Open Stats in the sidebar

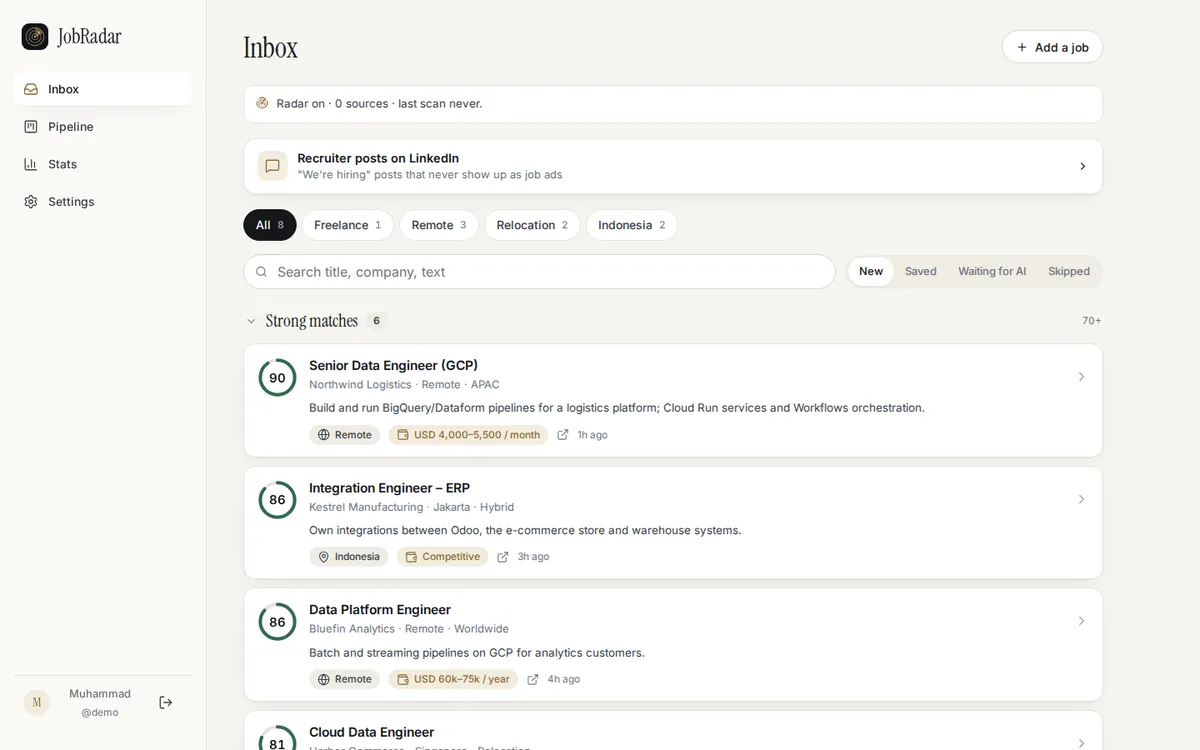(x=103, y=164)
